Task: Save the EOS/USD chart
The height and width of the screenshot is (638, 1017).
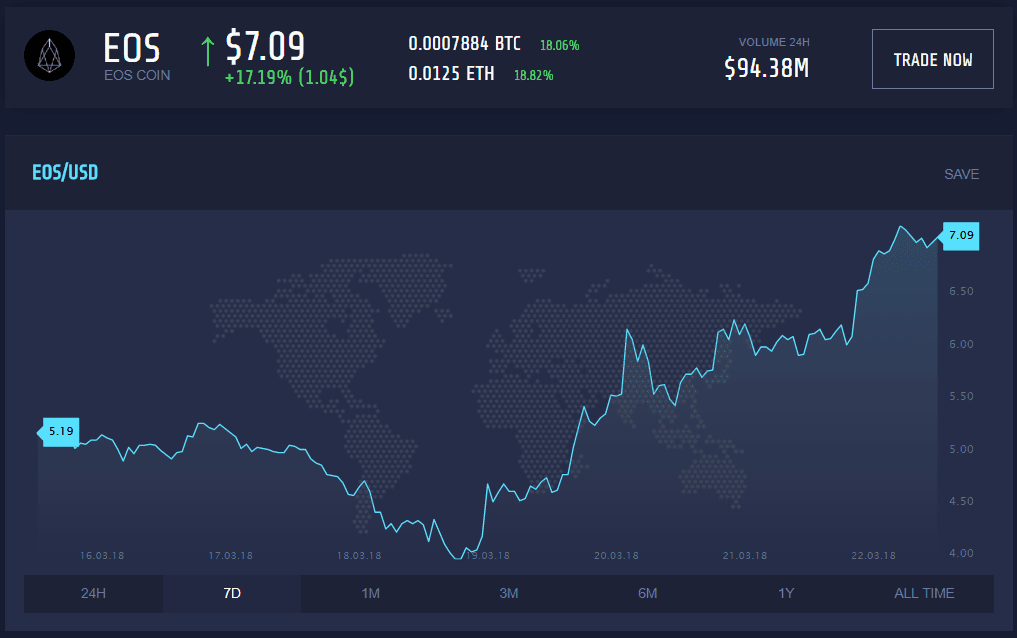Action: point(961,174)
